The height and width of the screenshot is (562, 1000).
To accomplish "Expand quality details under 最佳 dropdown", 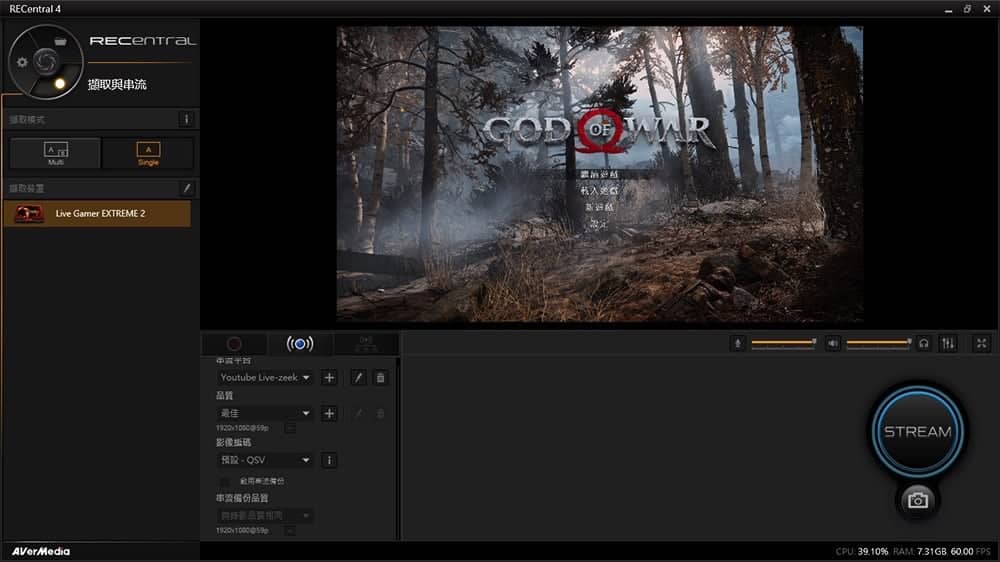I will 290,428.
